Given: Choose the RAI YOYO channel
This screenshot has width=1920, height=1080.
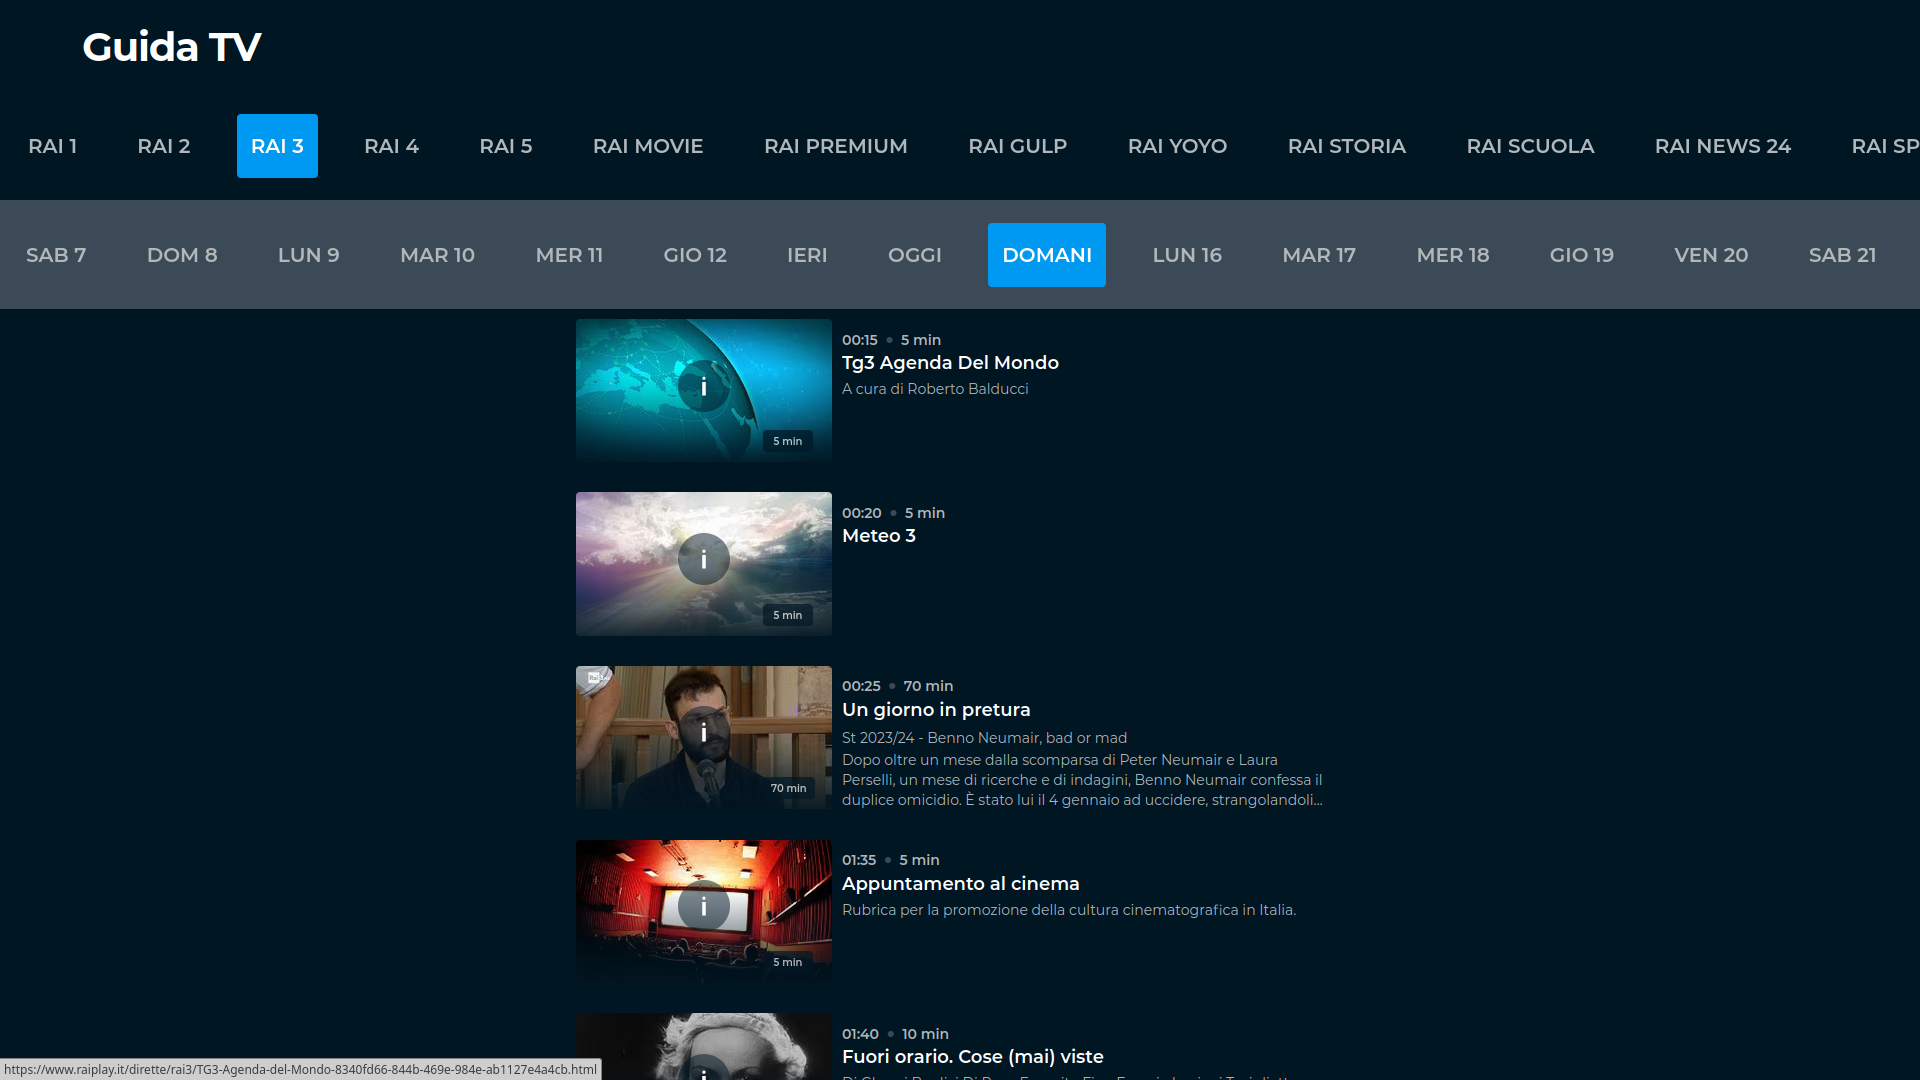Looking at the screenshot, I should [x=1177, y=146].
